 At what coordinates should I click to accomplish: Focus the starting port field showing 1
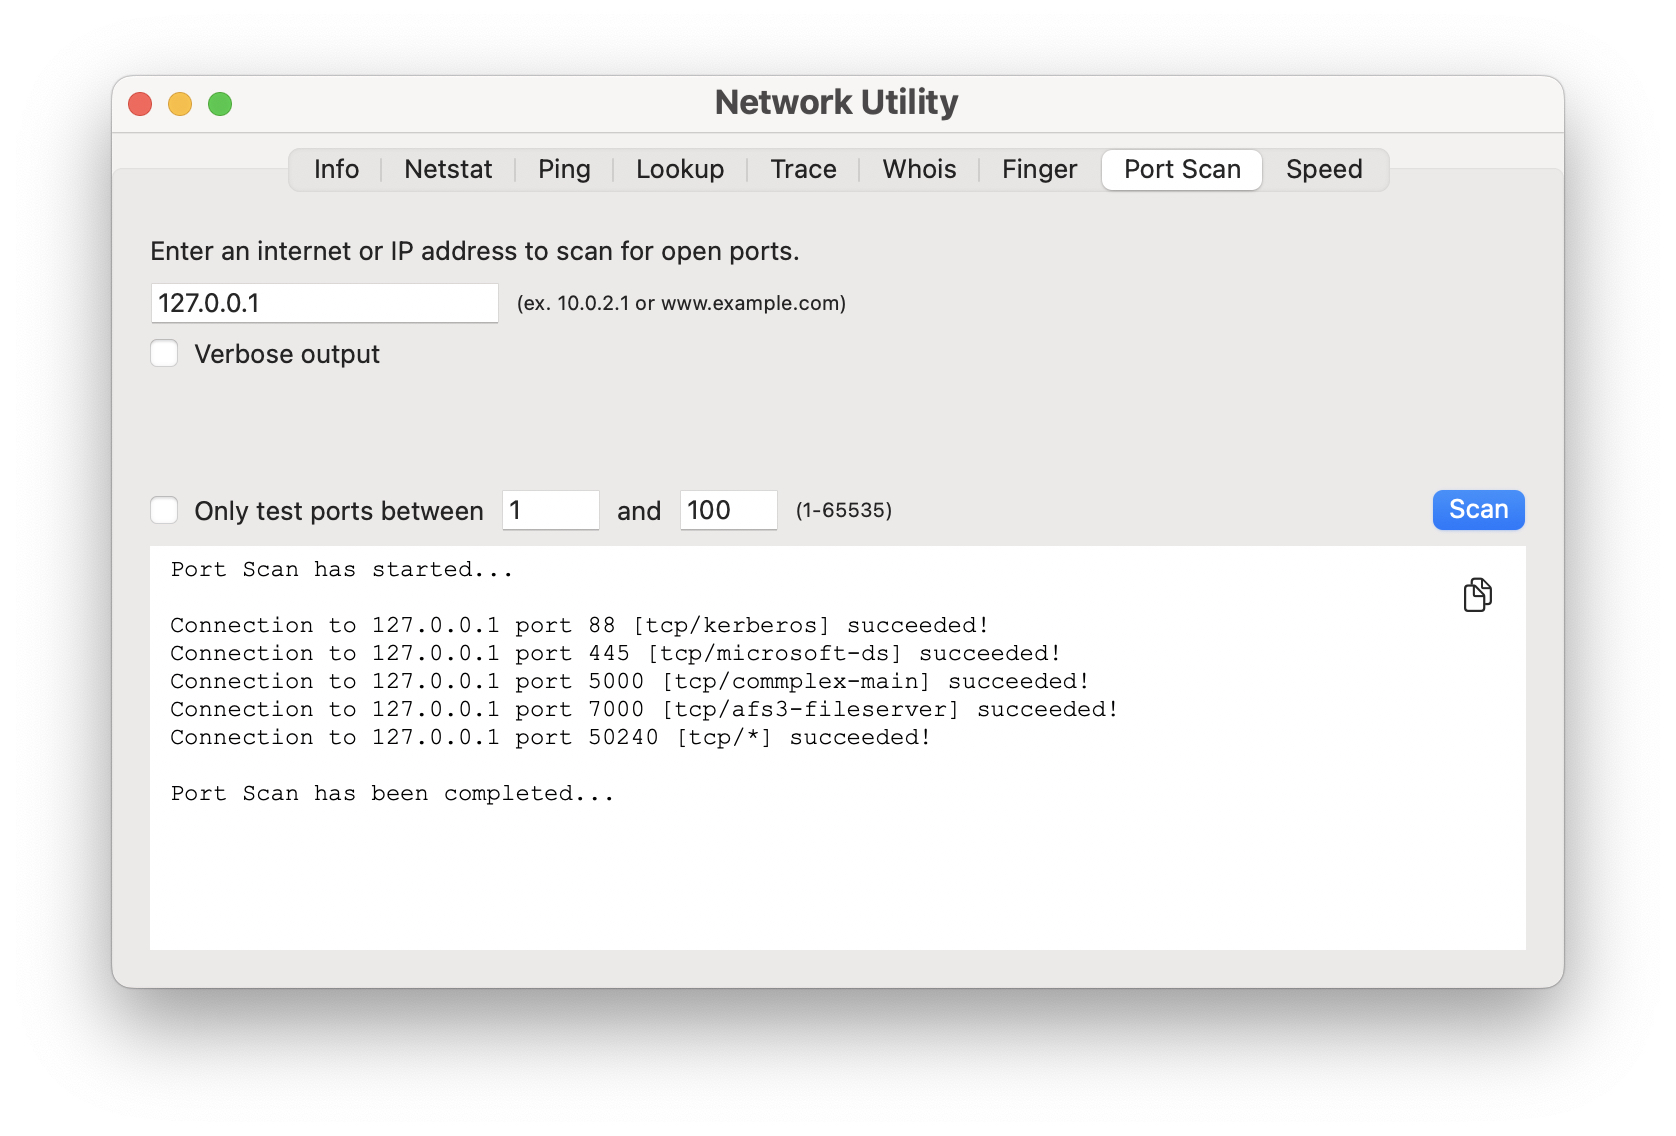(x=550, y=511)
